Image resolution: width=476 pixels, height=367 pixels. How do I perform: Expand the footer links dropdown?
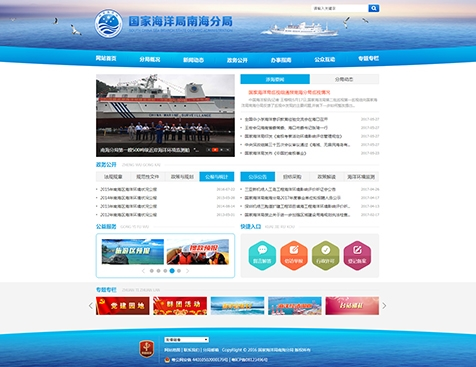pyautogui.click(x=186, y=340)
